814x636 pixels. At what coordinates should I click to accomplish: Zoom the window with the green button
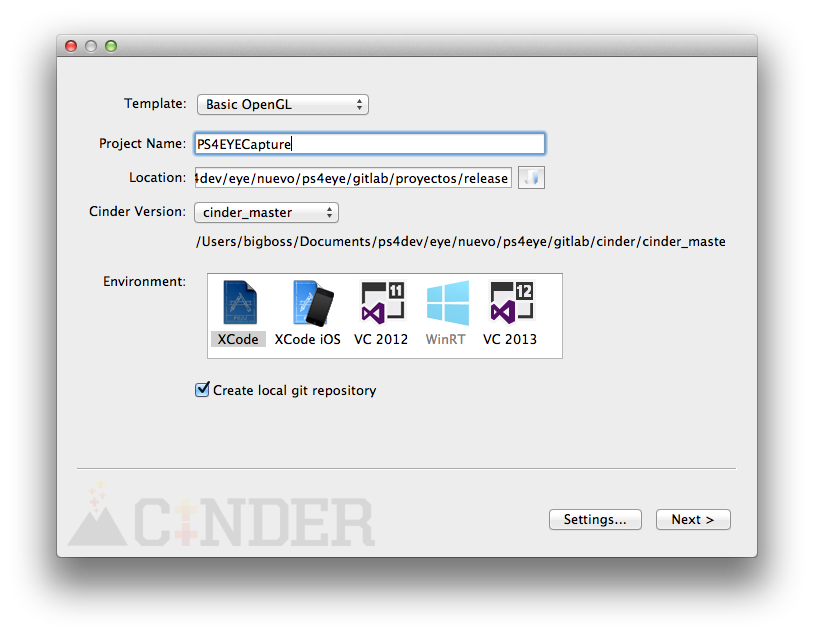pos(111,46)
